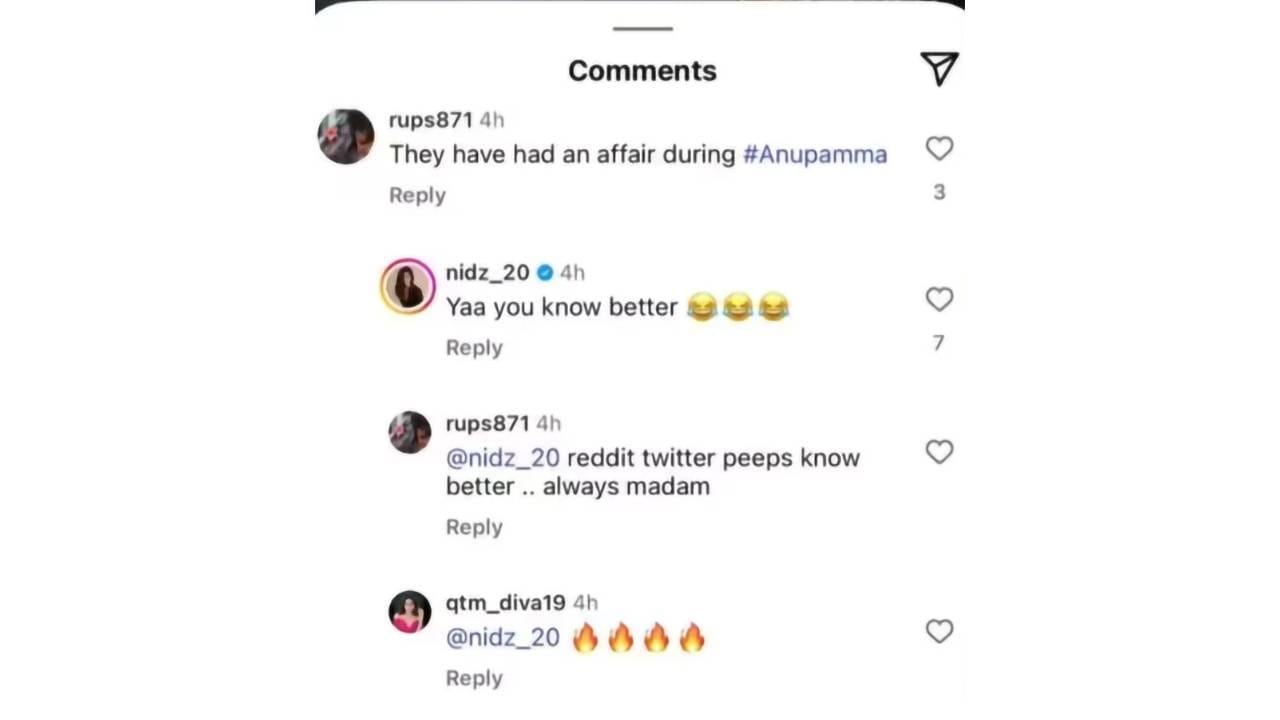Screen dimensions: 1280x720
Task: Like rups871's reddit twitter peeps reply
Action: point(939,452)
